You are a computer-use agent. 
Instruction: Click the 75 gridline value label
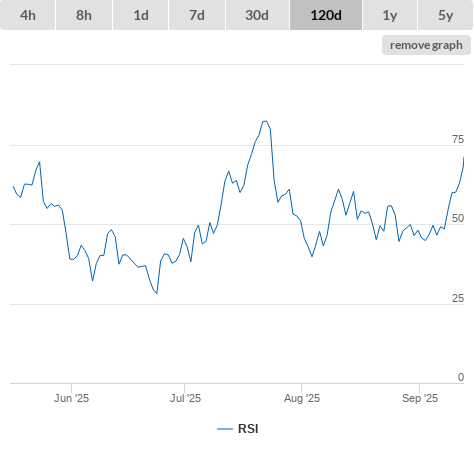tap(458, 139)
